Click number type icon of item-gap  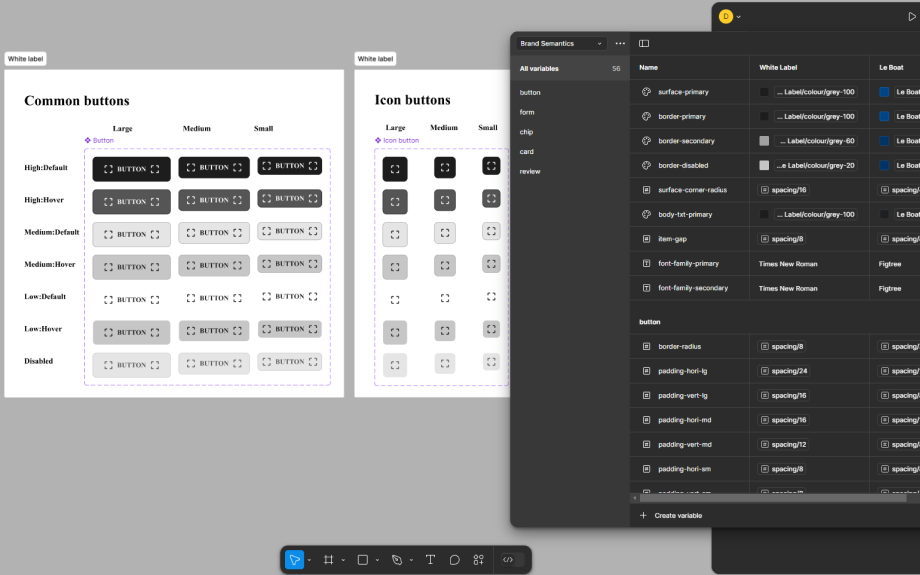coord(646,239)
